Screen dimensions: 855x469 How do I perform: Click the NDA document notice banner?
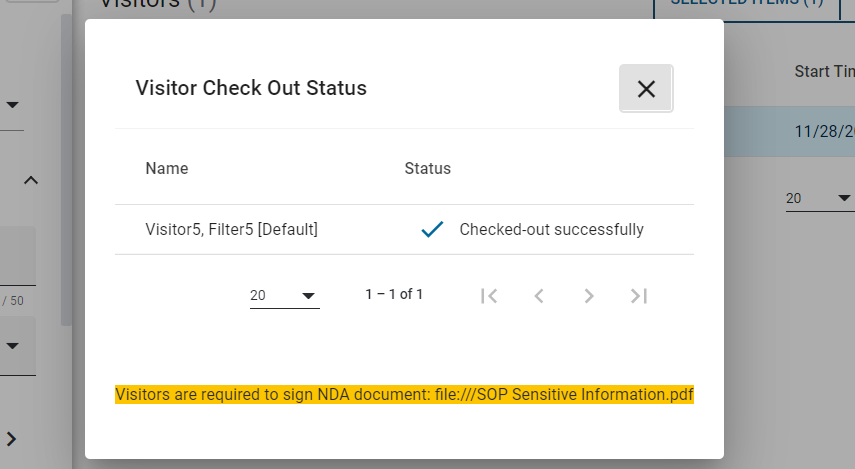[404, 394]
